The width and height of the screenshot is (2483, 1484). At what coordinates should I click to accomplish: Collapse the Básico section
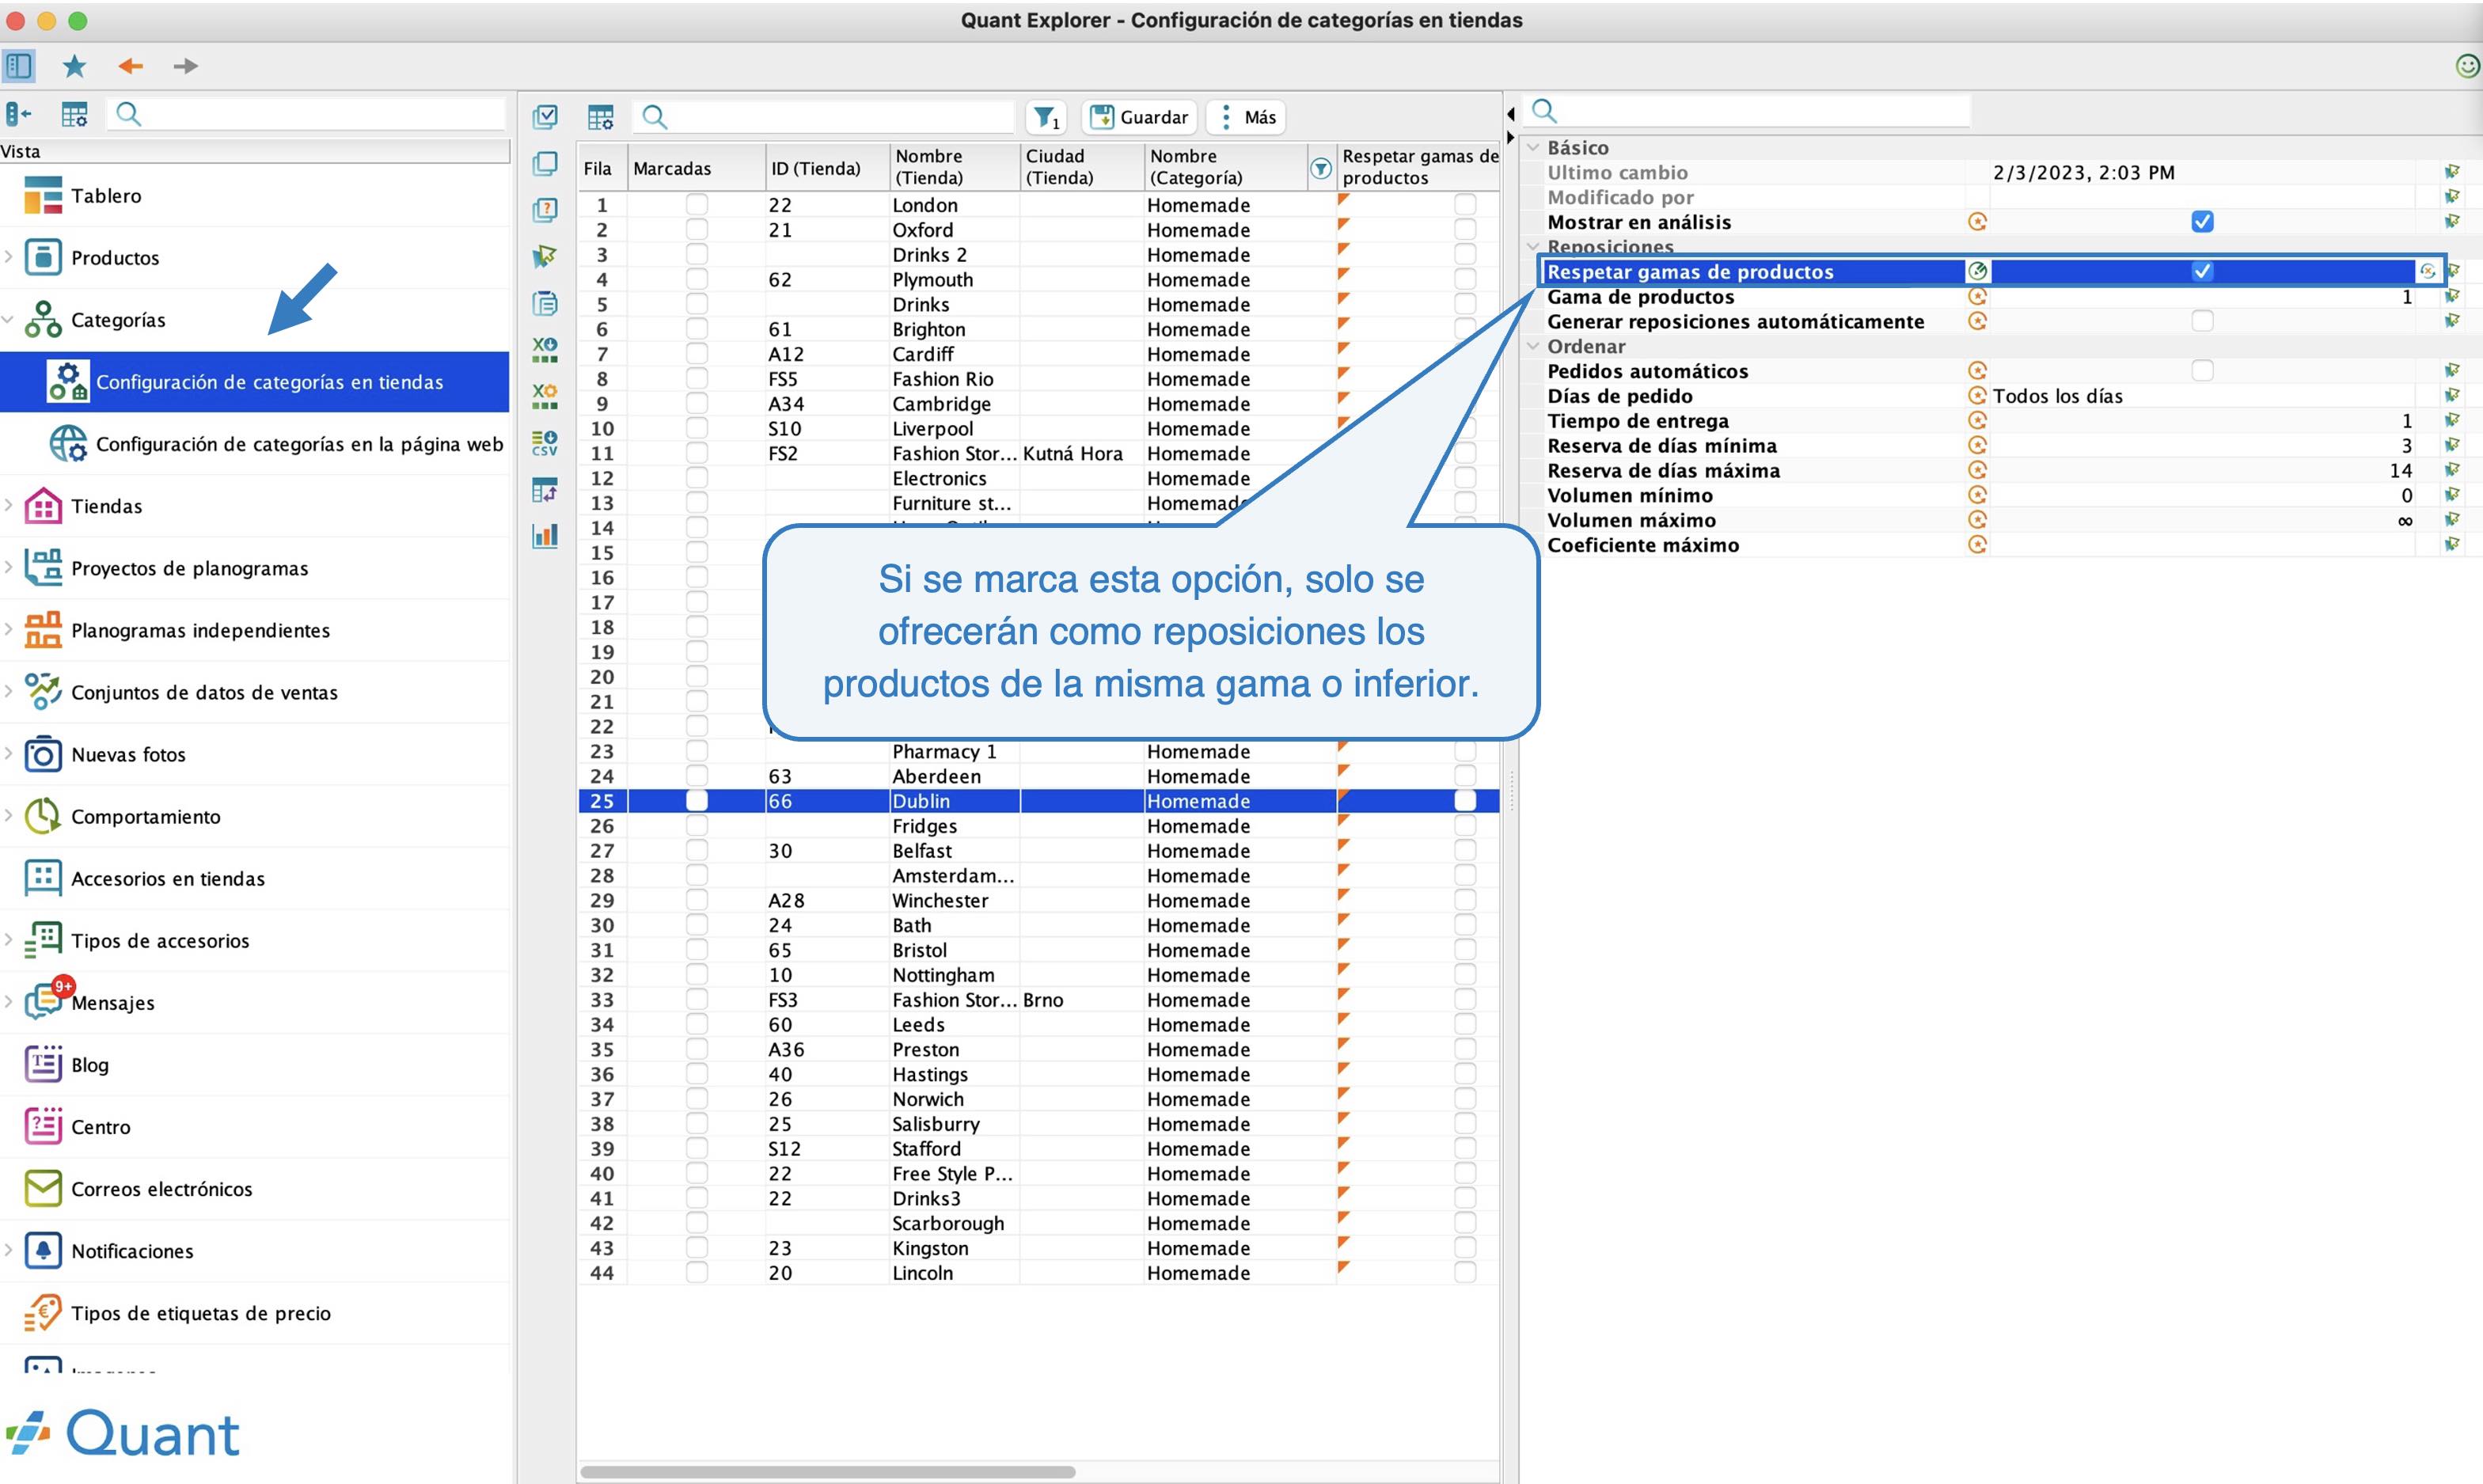(x=1533, y=147)
